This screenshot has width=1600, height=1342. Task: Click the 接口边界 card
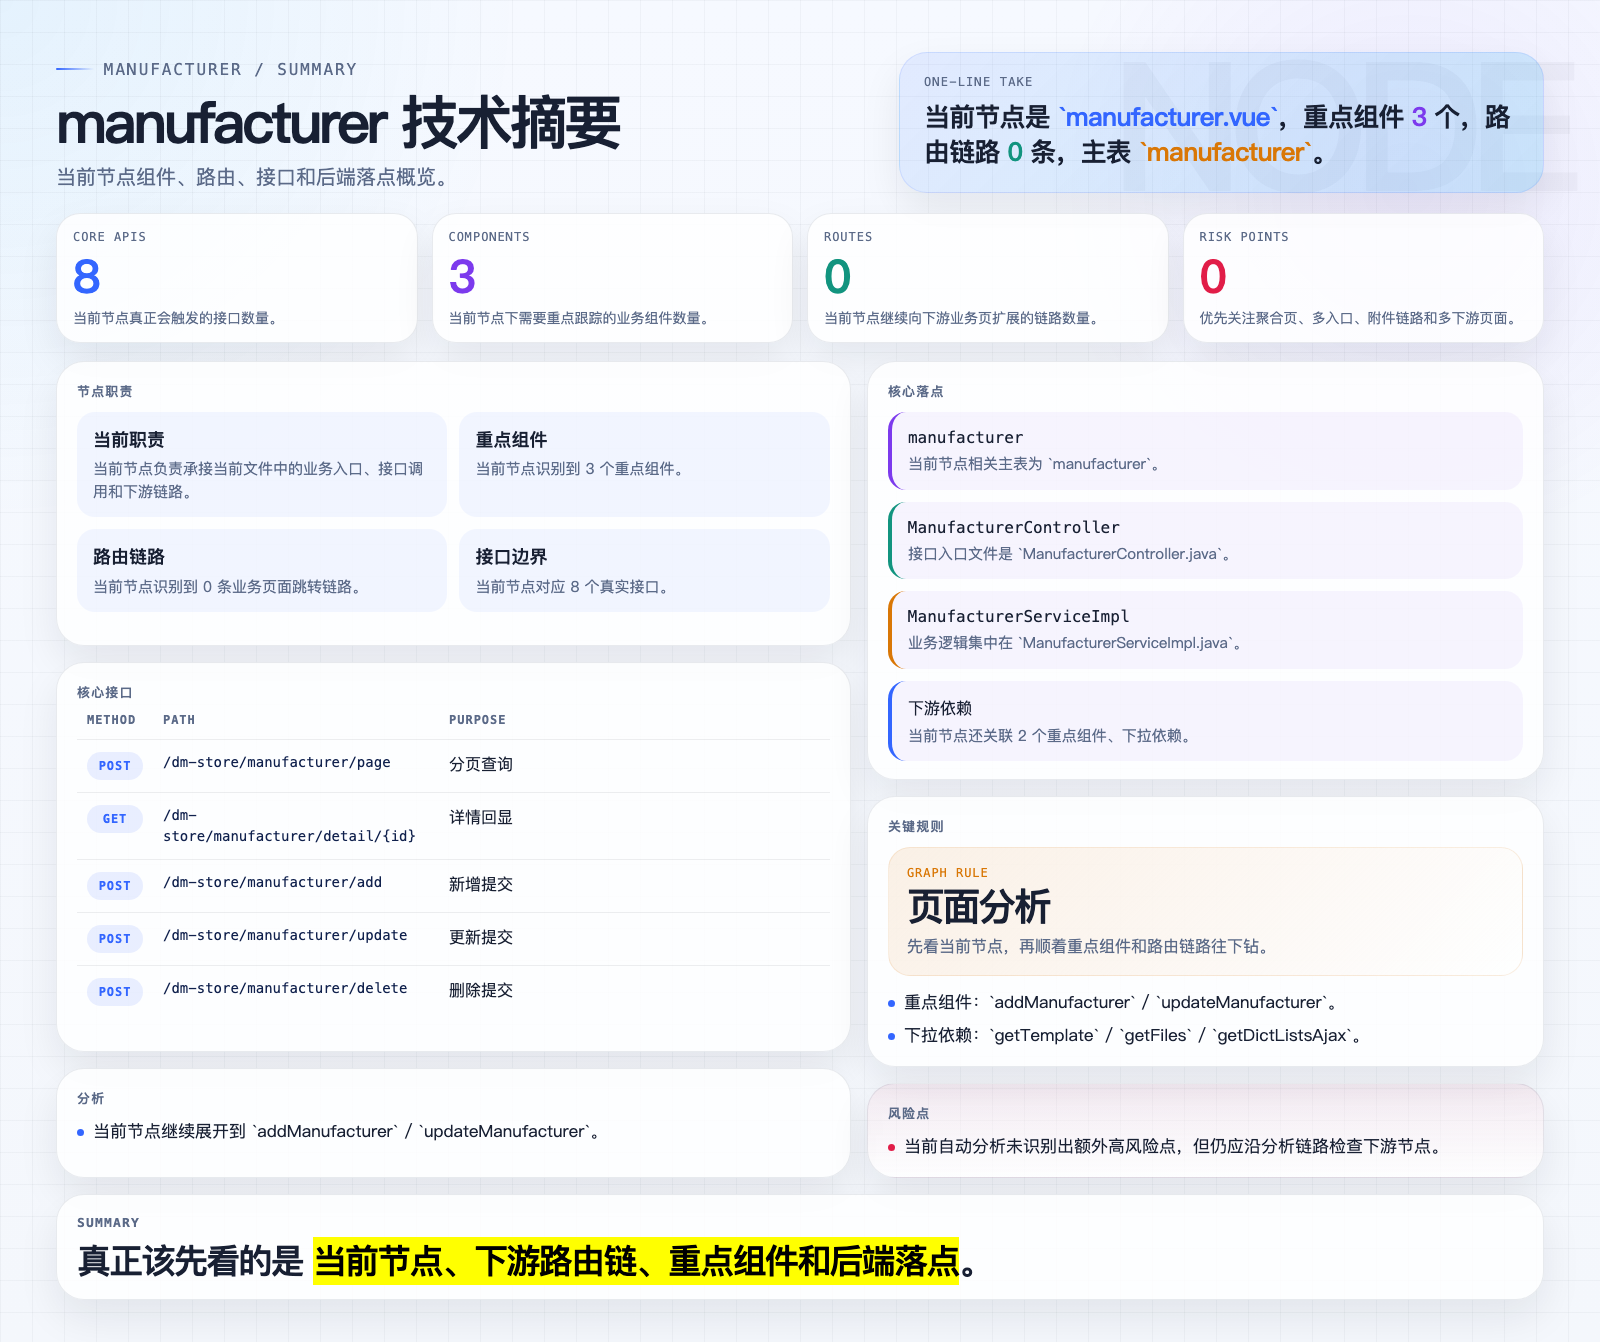coord(644,570)
